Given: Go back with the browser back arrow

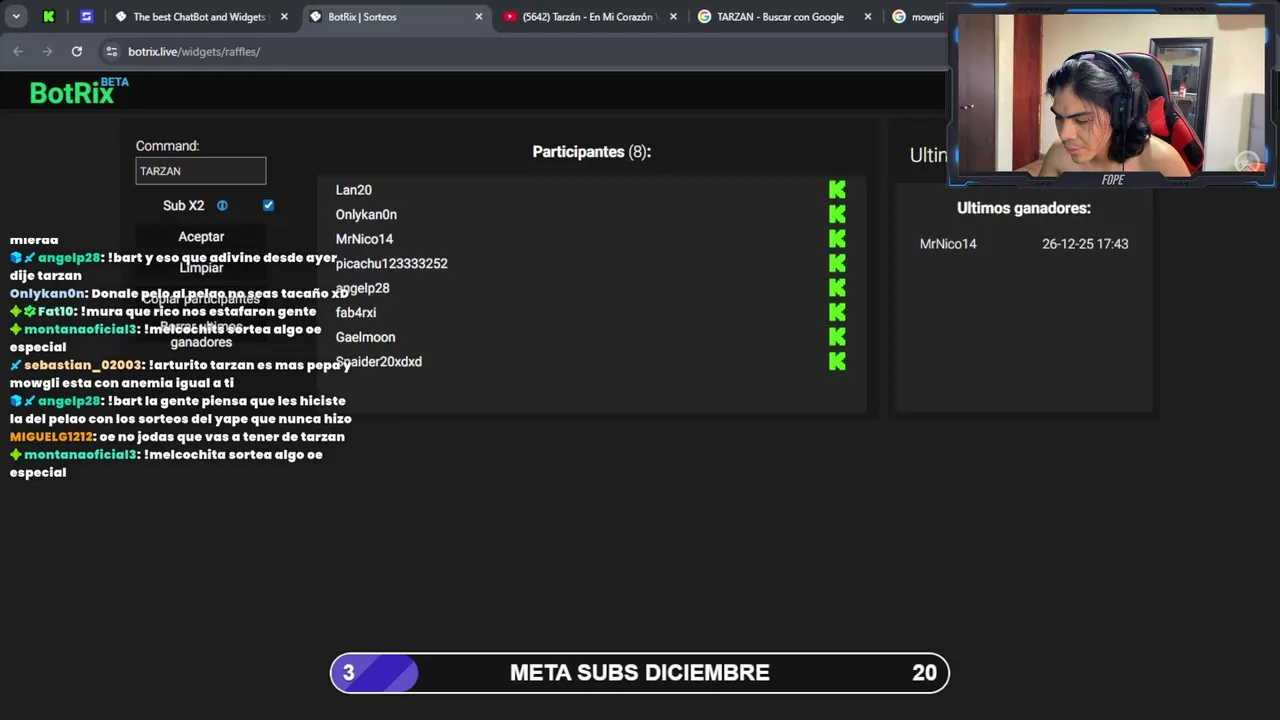Looking at the screenshot, I should click(x=18, y=51).
